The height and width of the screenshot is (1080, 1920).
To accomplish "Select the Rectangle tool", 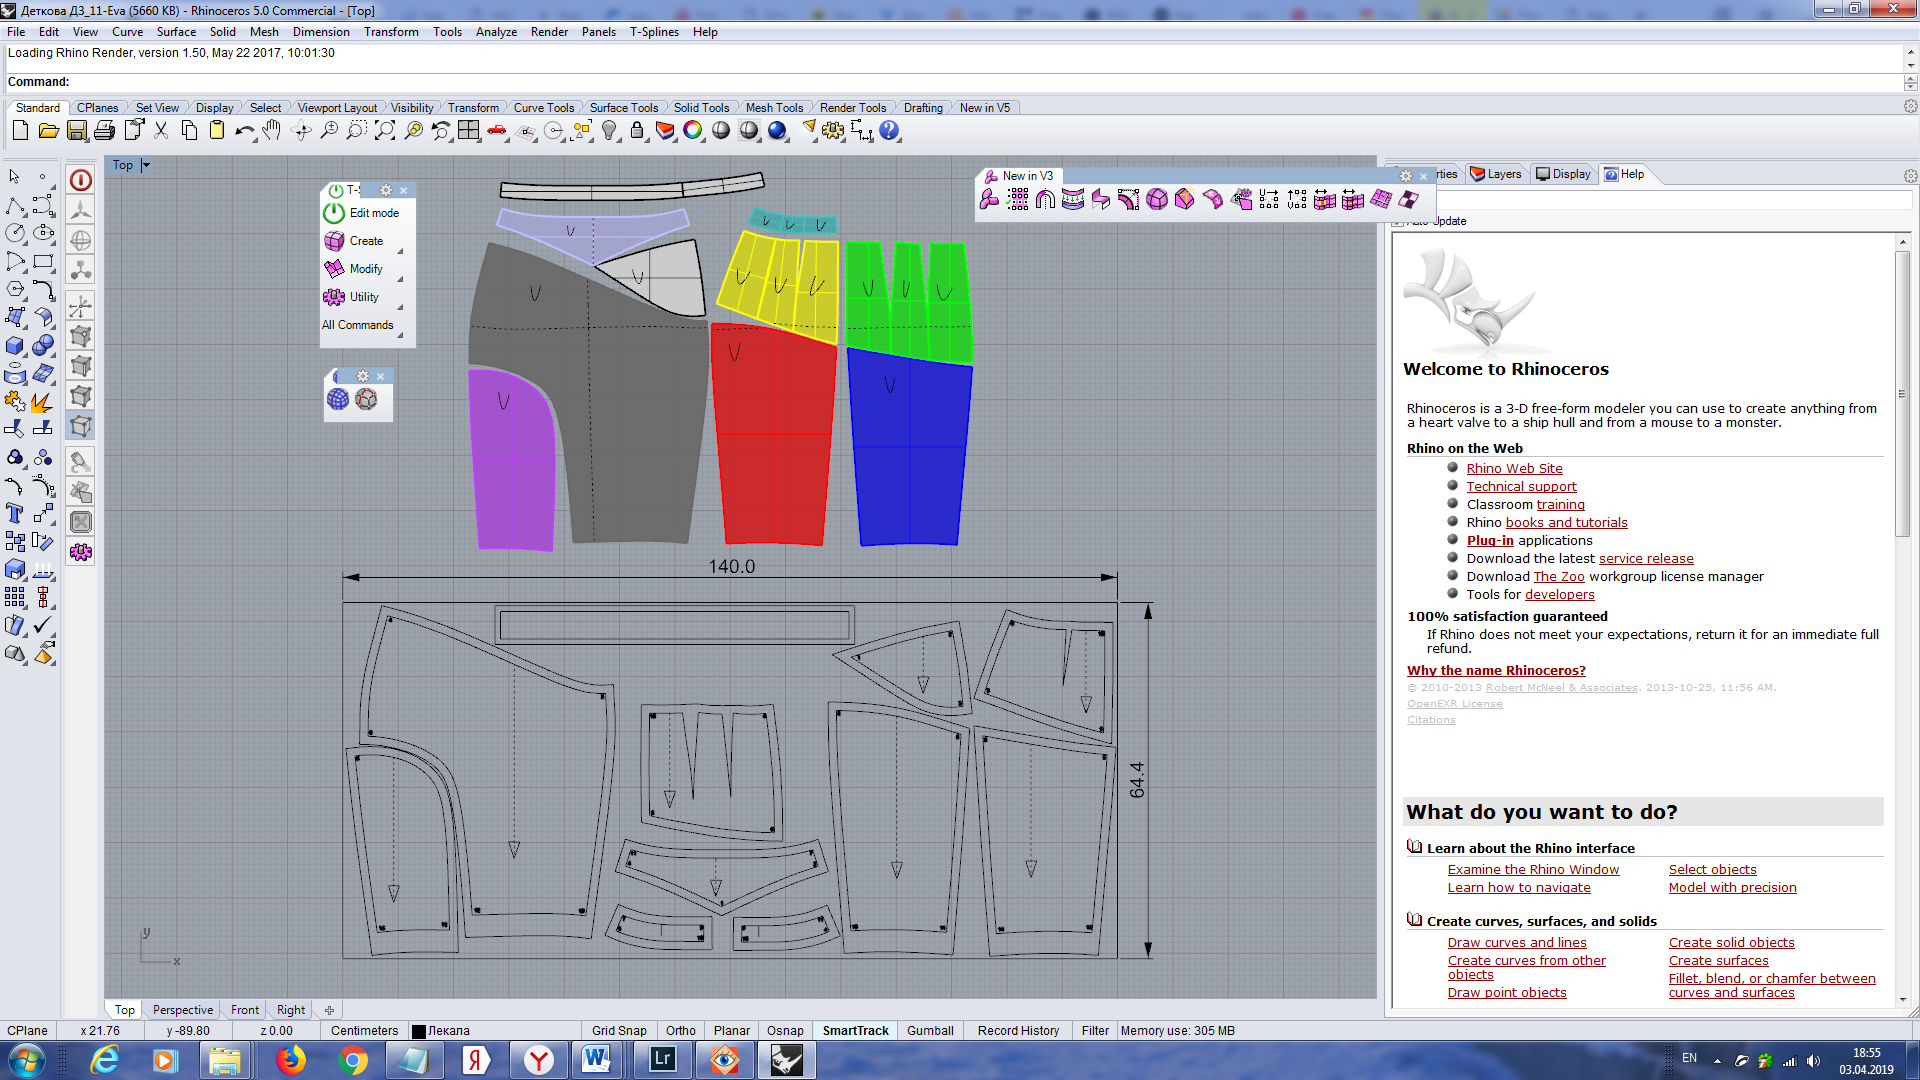I will tap(43, 261).
